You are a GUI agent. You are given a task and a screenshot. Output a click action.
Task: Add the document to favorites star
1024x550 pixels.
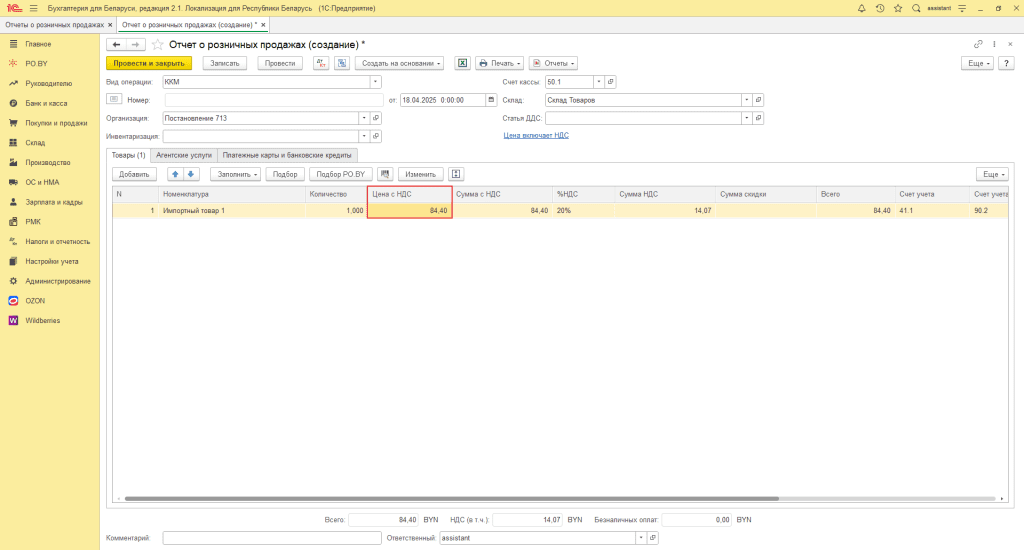[157, 44]
